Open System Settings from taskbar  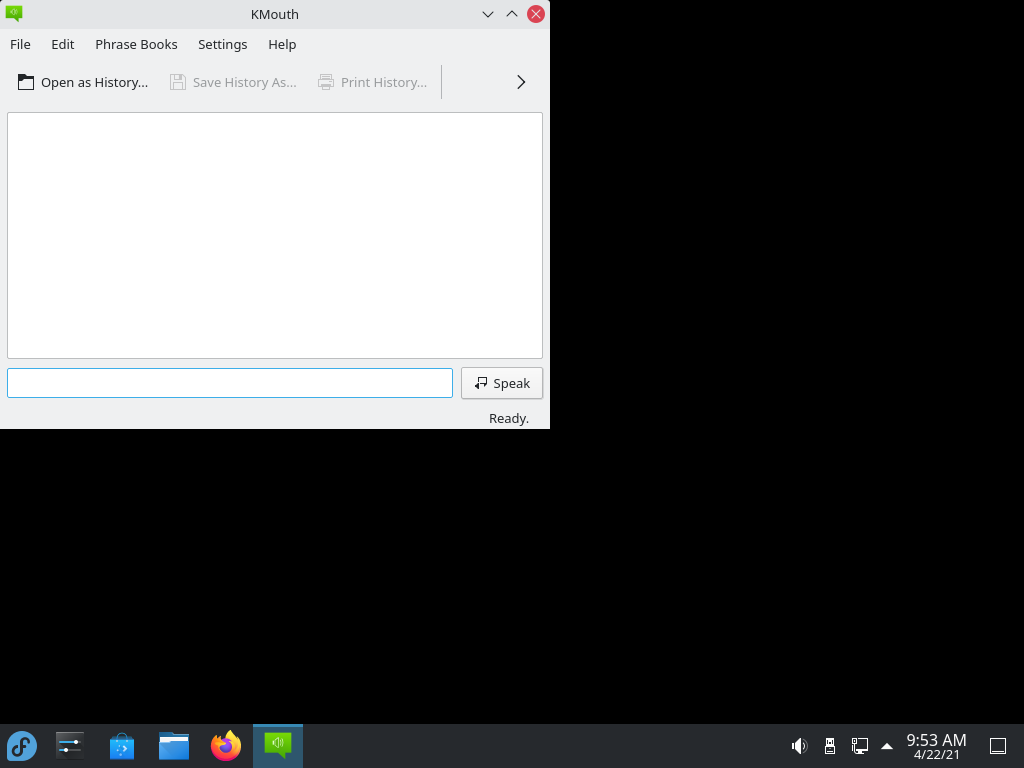coord(70,746)
